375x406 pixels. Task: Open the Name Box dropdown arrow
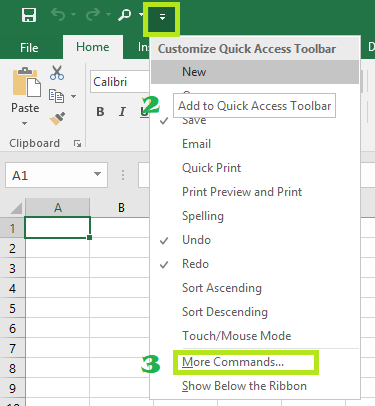click(97, 174)
